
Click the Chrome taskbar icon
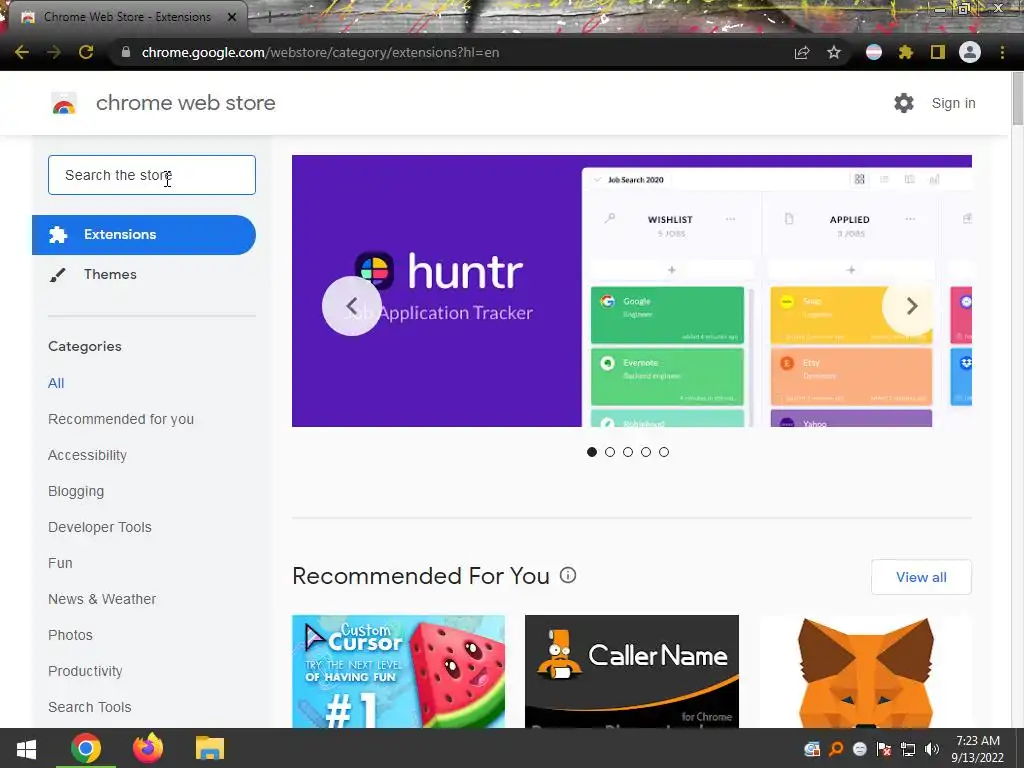pyautogui.click(x=86, y=748)
